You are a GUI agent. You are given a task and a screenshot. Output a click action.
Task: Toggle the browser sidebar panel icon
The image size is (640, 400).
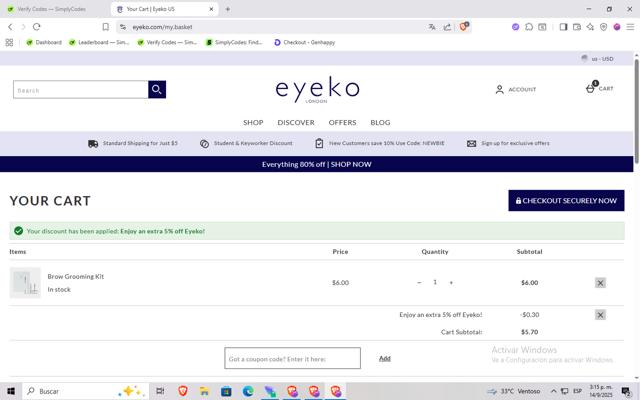[x=563, y=27]
